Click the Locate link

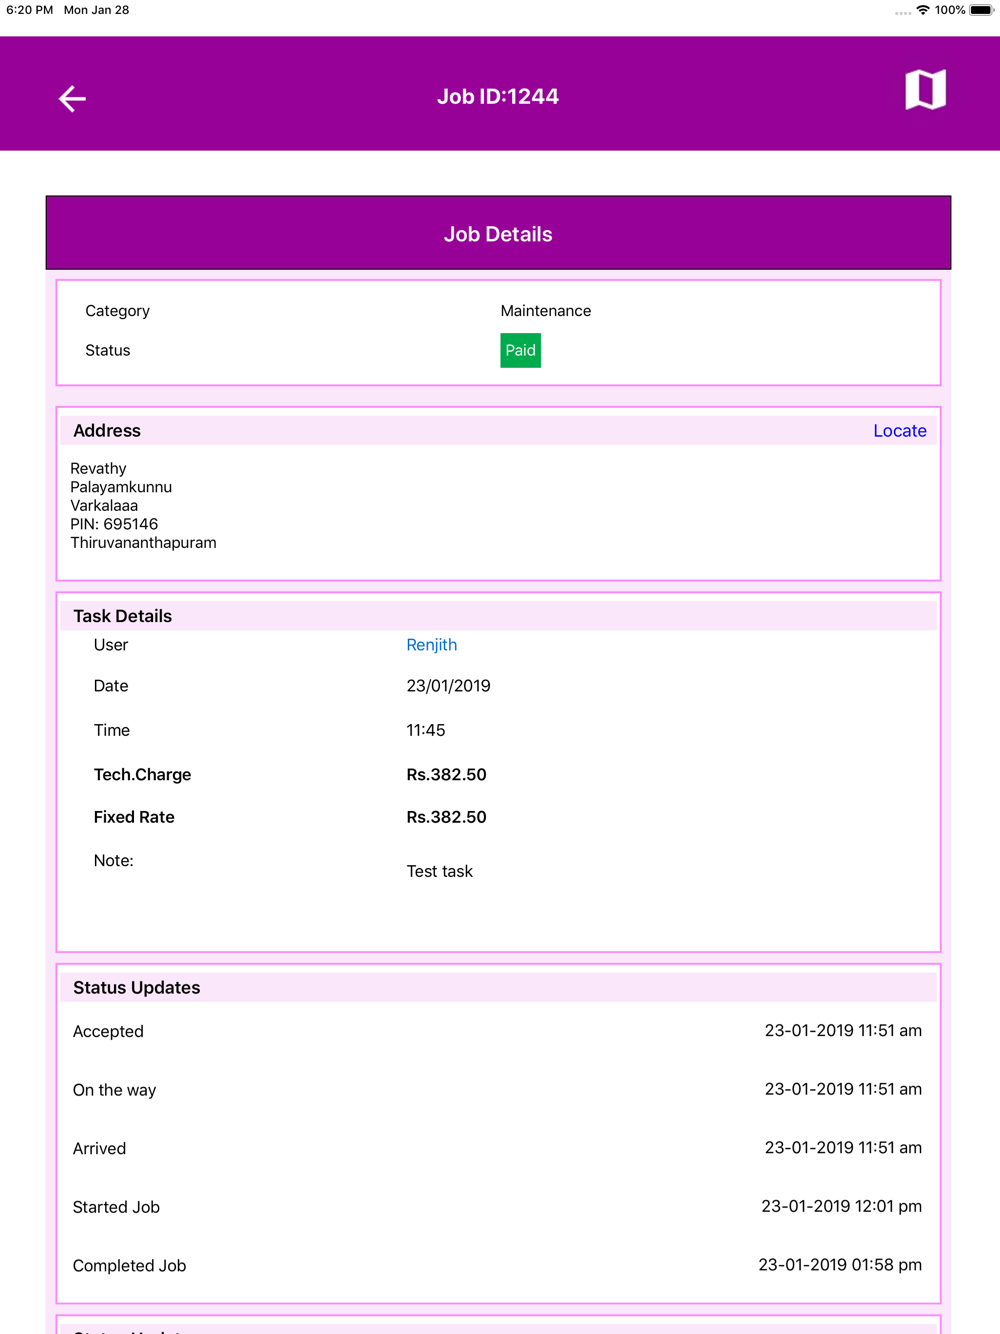pos(899,431)
